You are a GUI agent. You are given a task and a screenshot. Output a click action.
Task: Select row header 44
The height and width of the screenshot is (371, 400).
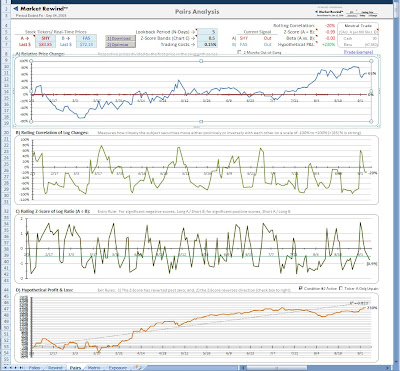pyautogui.click(x=6, y=290)
